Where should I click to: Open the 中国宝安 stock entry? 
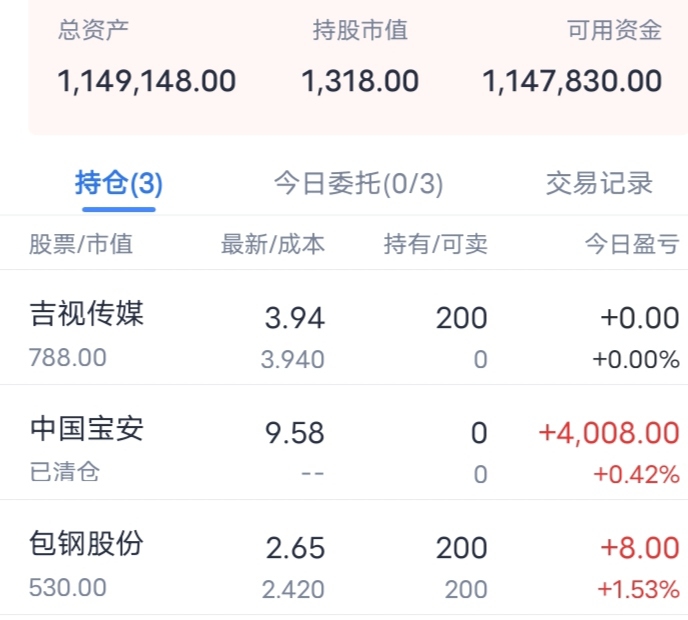pos(87,430)
